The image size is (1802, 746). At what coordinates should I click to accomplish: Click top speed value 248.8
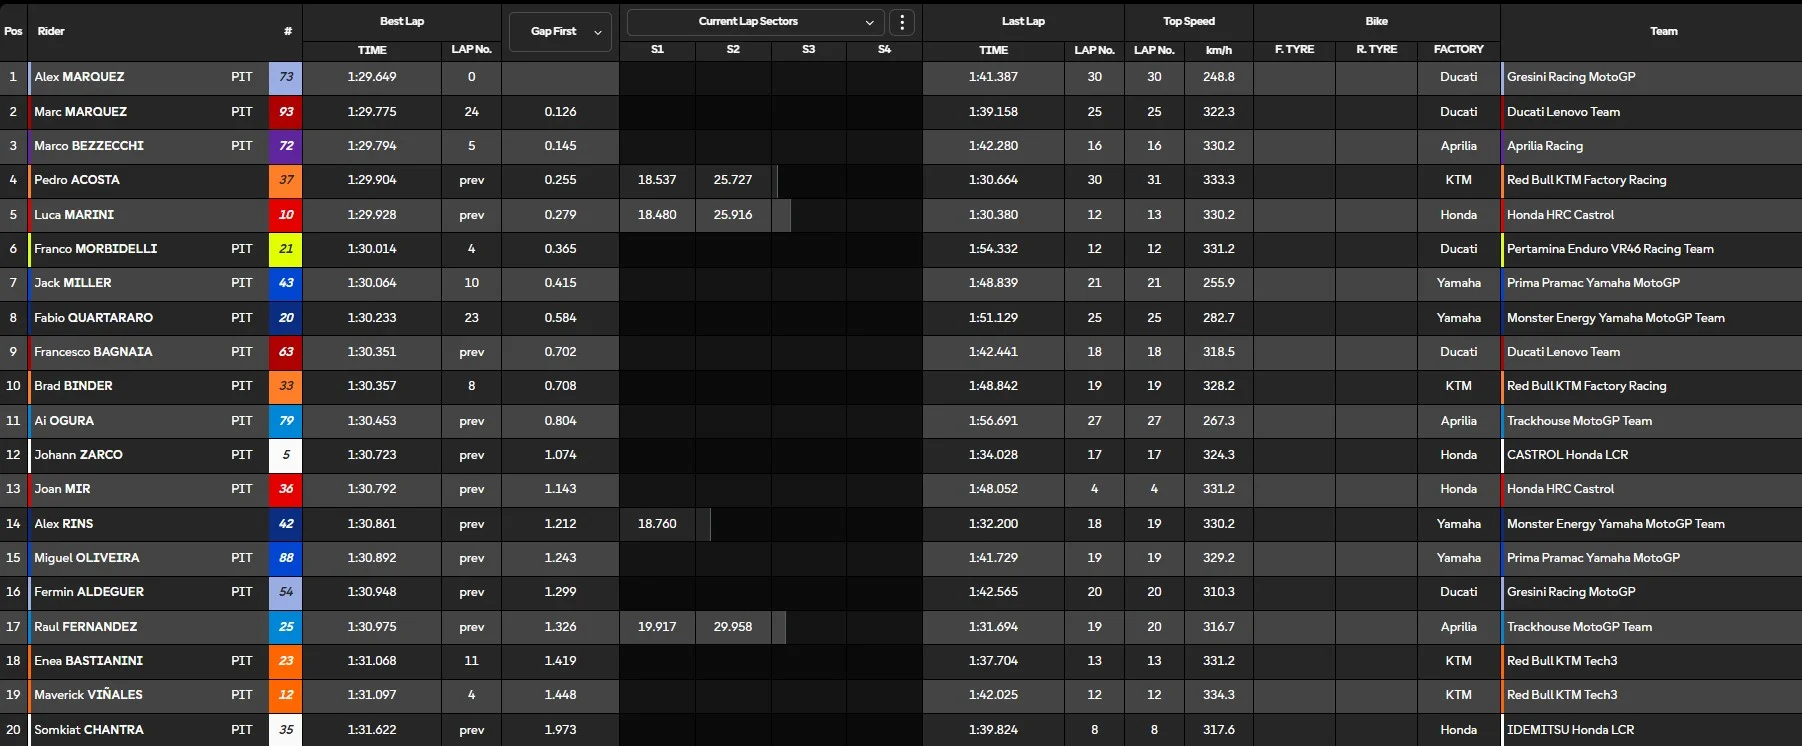pos(1219,77)
